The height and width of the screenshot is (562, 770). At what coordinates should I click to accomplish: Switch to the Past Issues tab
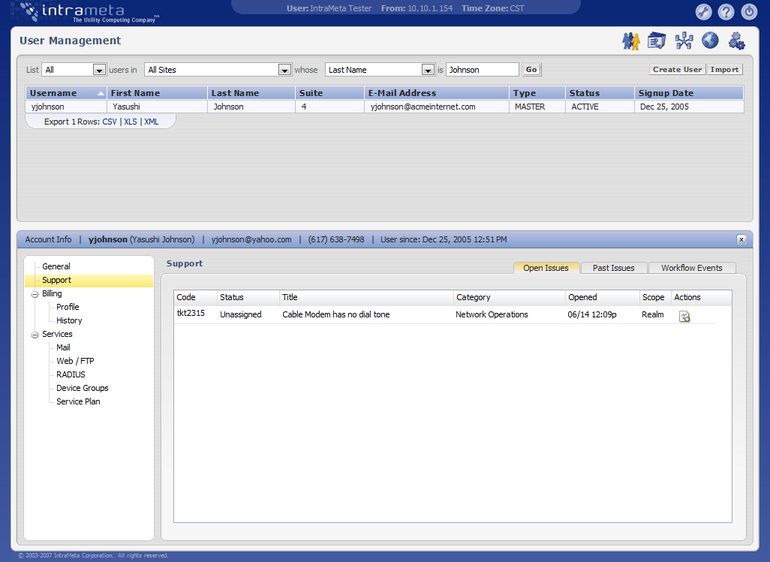(613, 268)
